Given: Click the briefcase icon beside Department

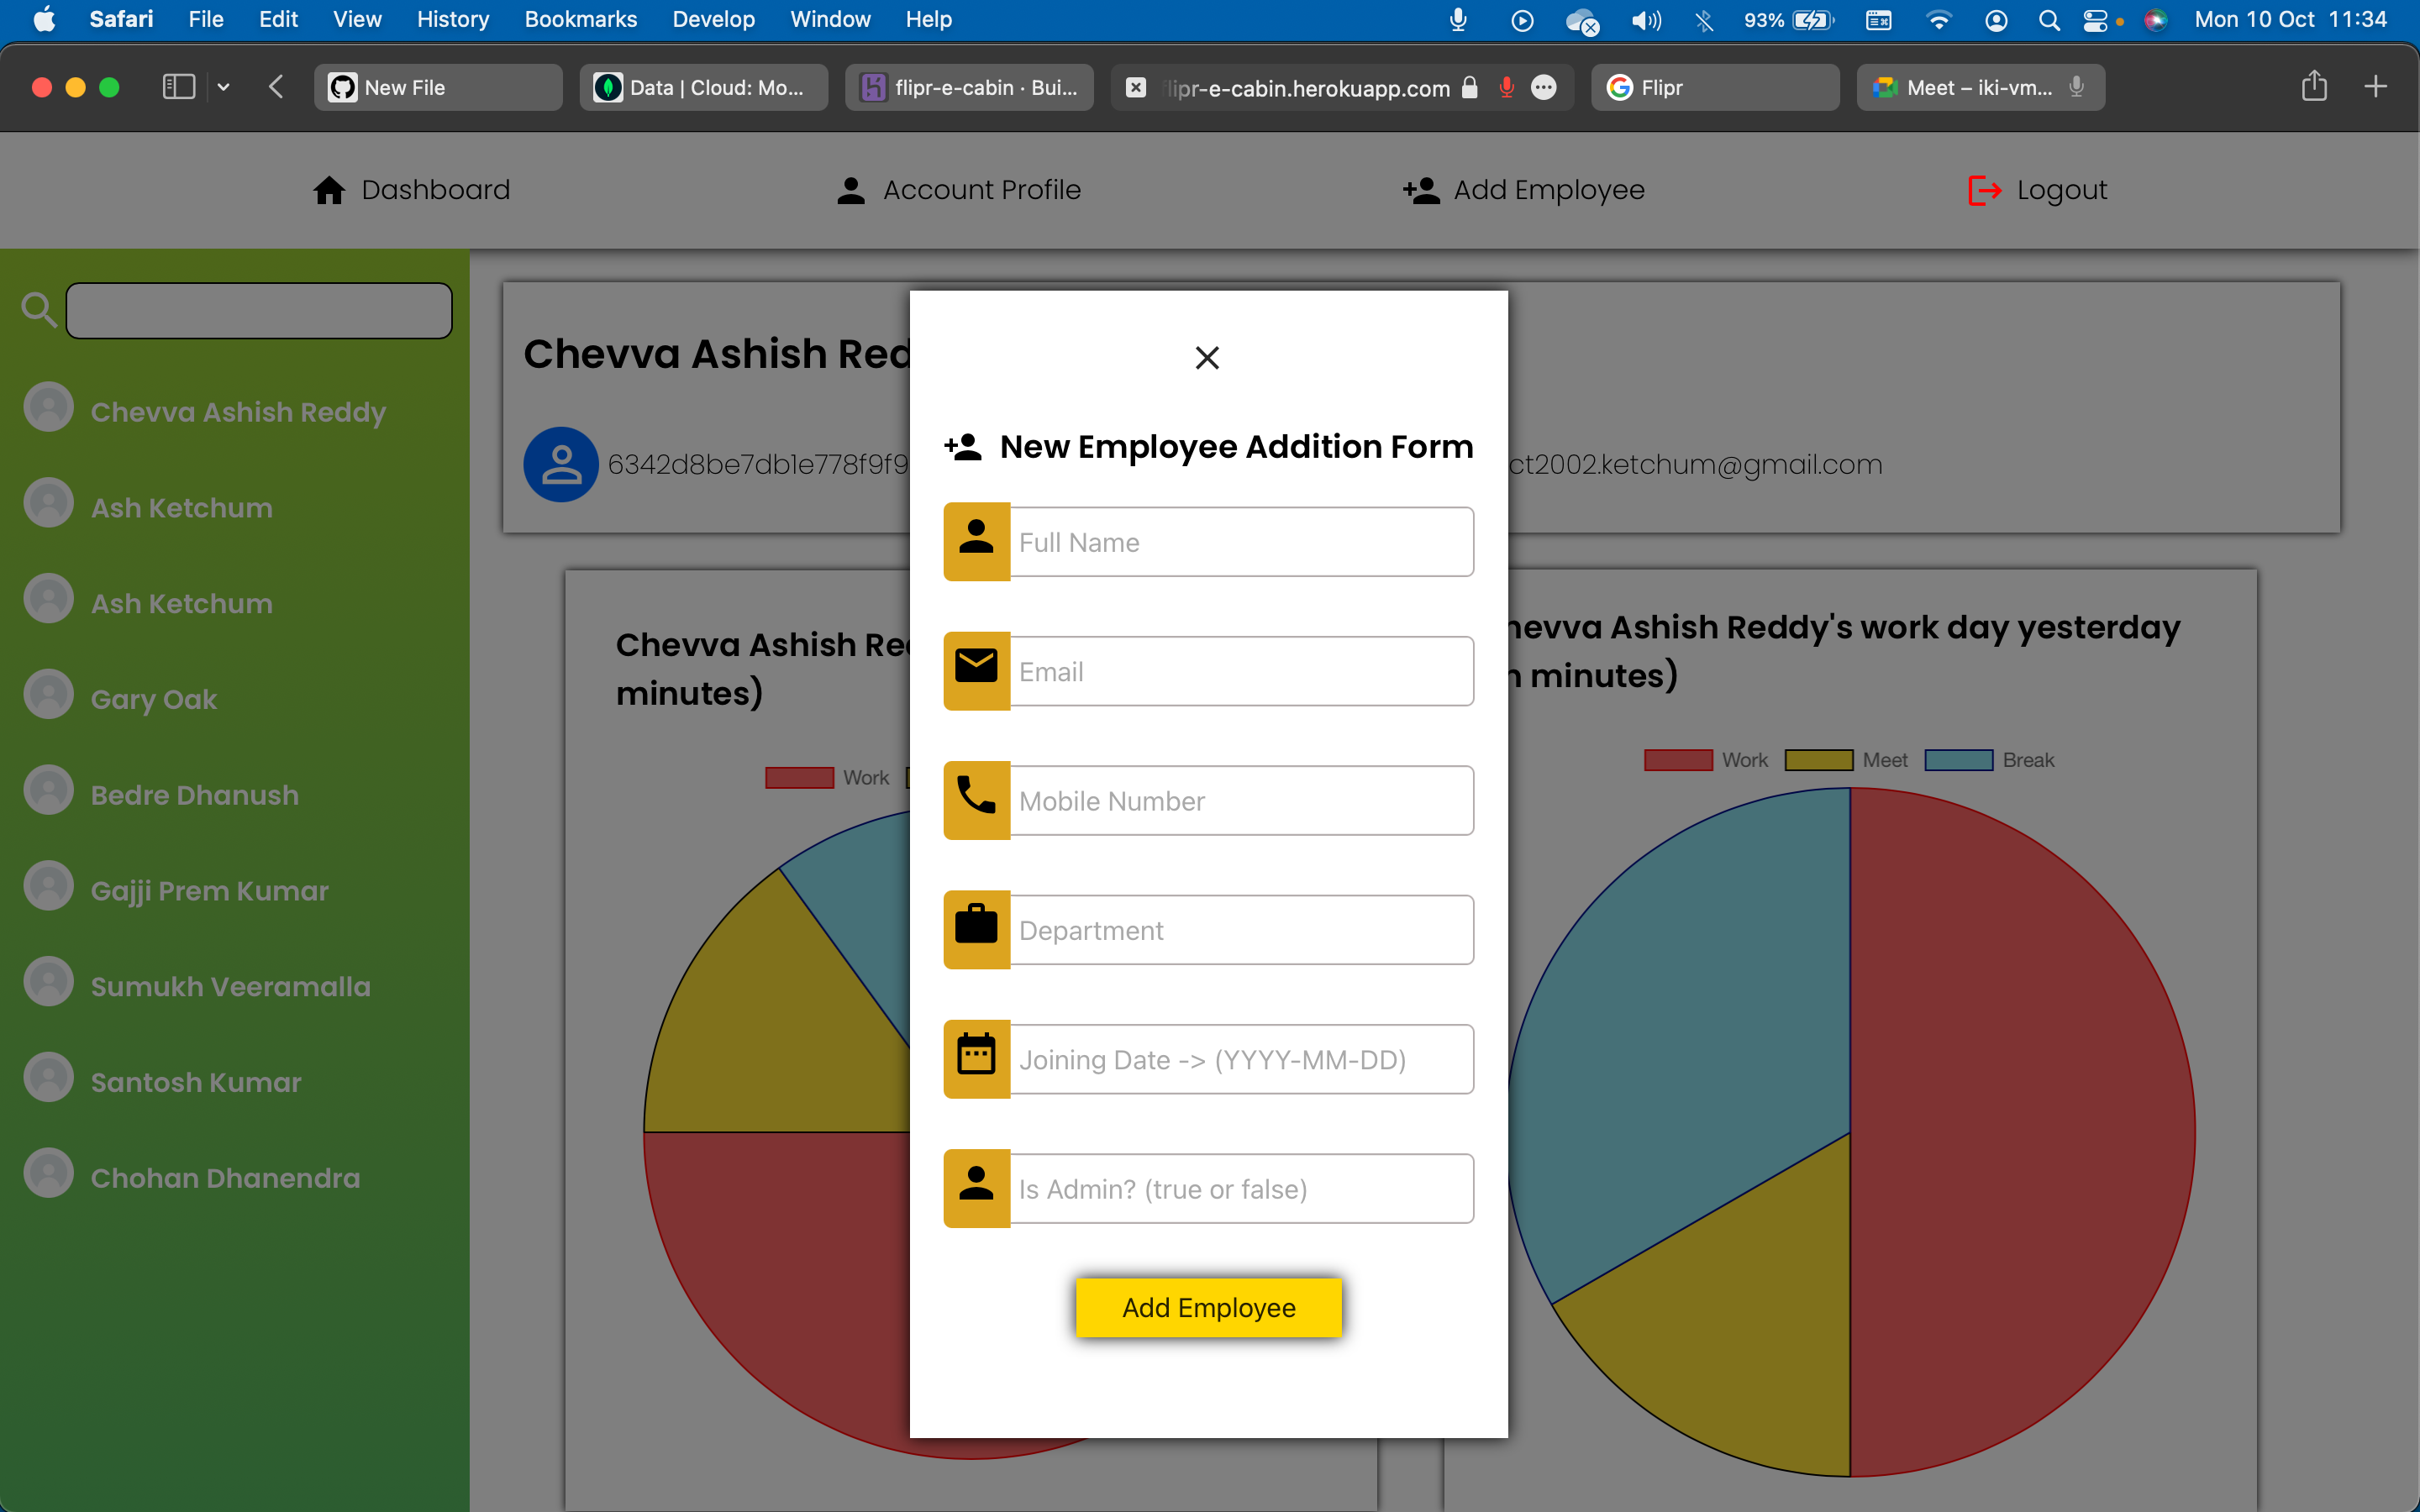Looking at the screenshot, I should (x=976, y=929).
